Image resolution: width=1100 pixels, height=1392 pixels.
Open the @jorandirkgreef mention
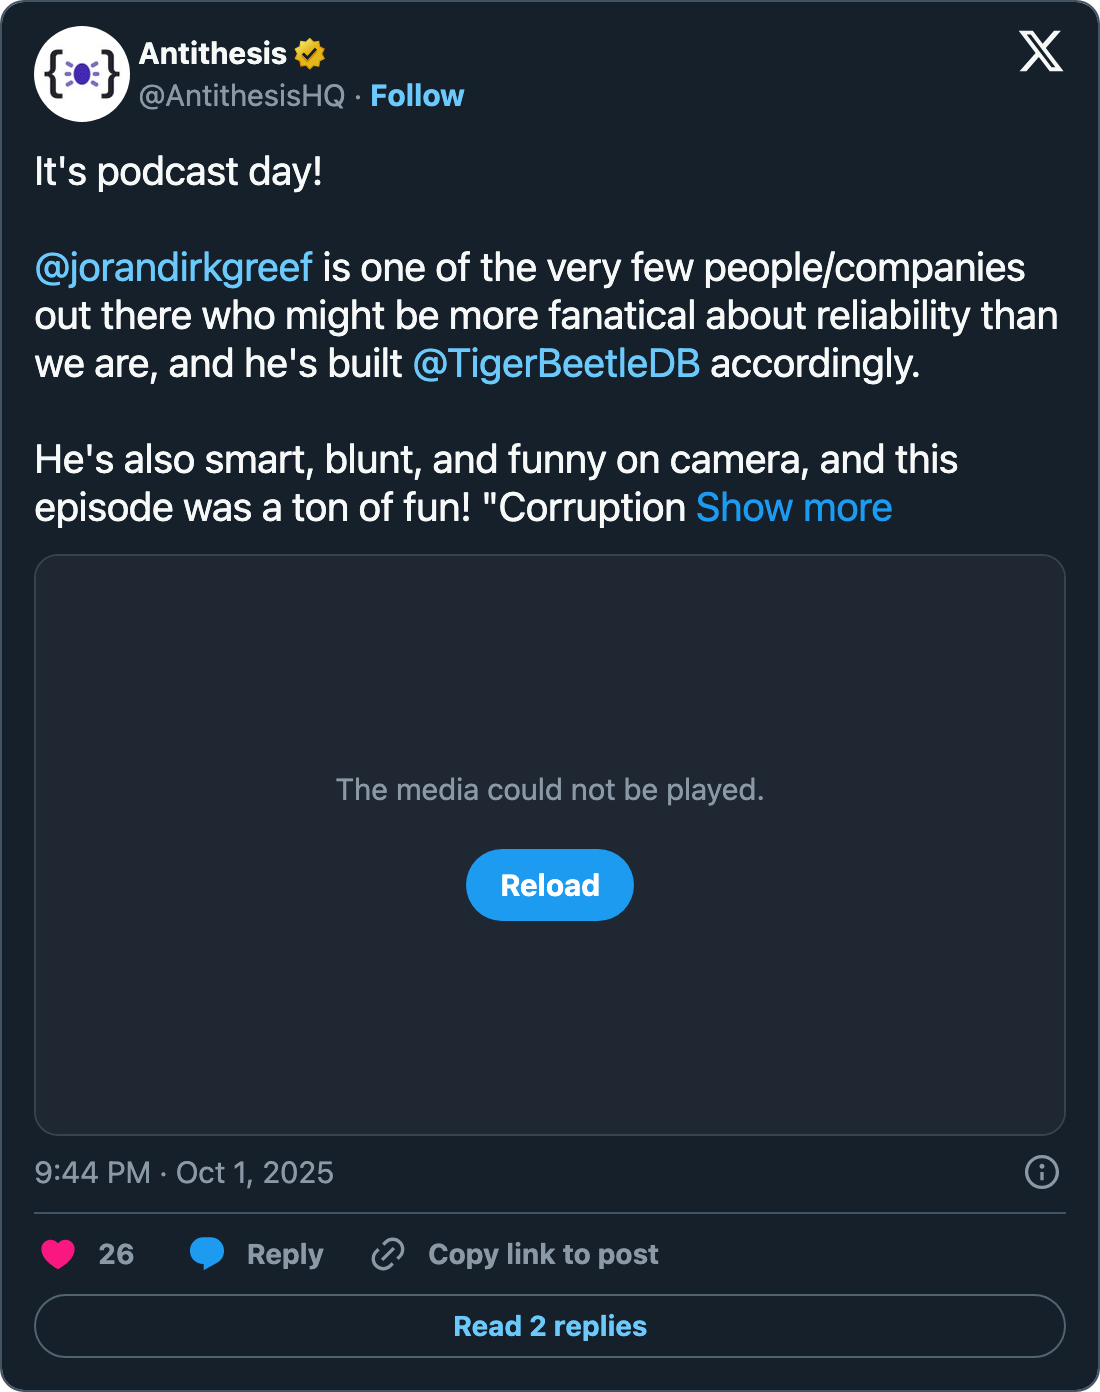click(x=174, y=268)
